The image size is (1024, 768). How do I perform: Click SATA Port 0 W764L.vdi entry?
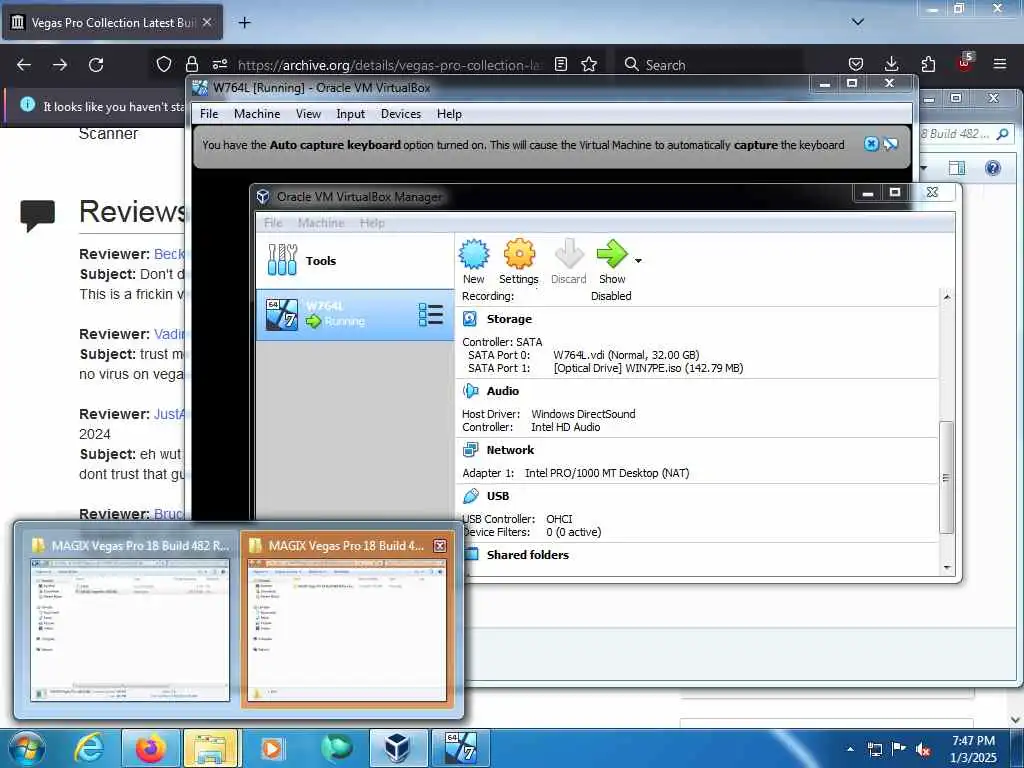tap(626, 355)
